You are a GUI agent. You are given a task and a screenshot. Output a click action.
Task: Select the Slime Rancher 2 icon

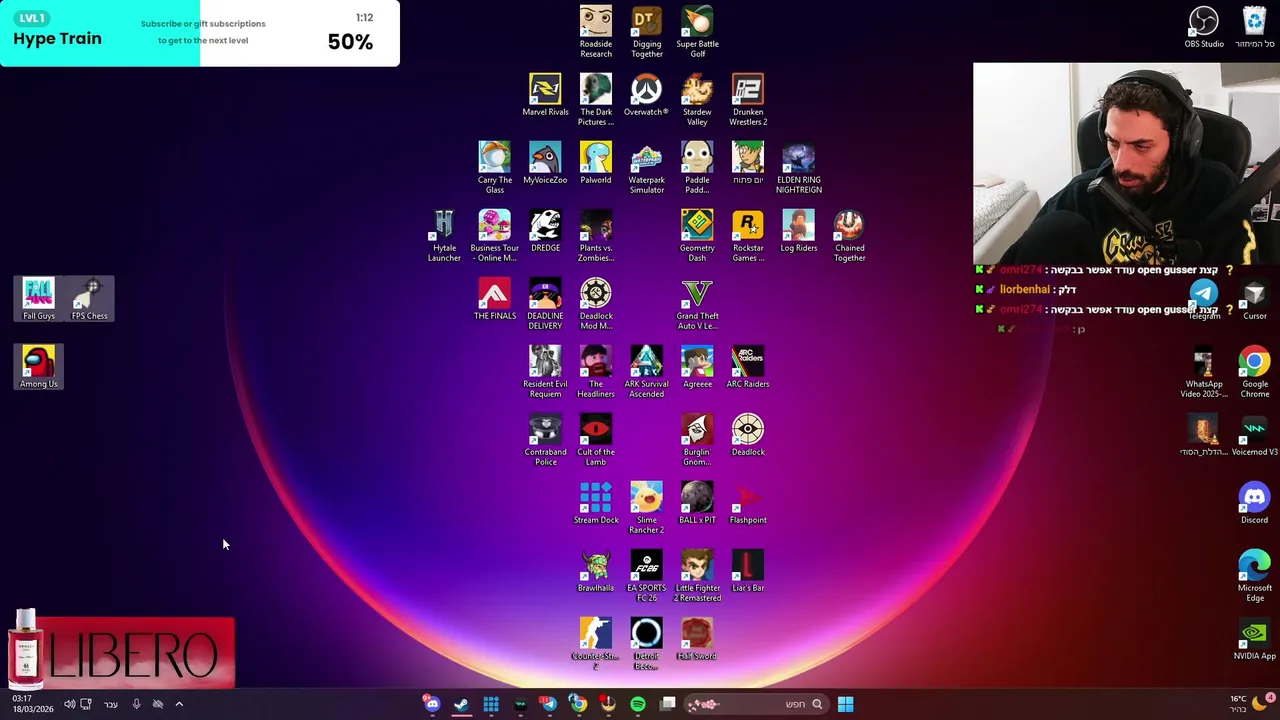point(646,508)
